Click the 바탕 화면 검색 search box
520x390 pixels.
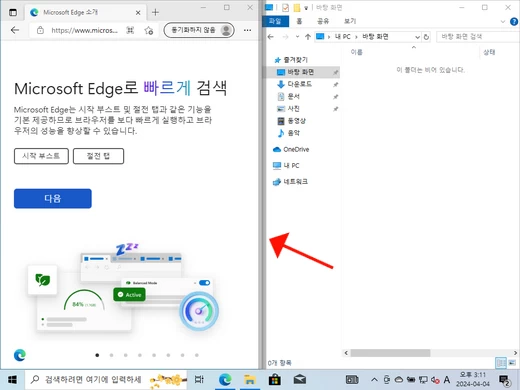tap(478, 37)
